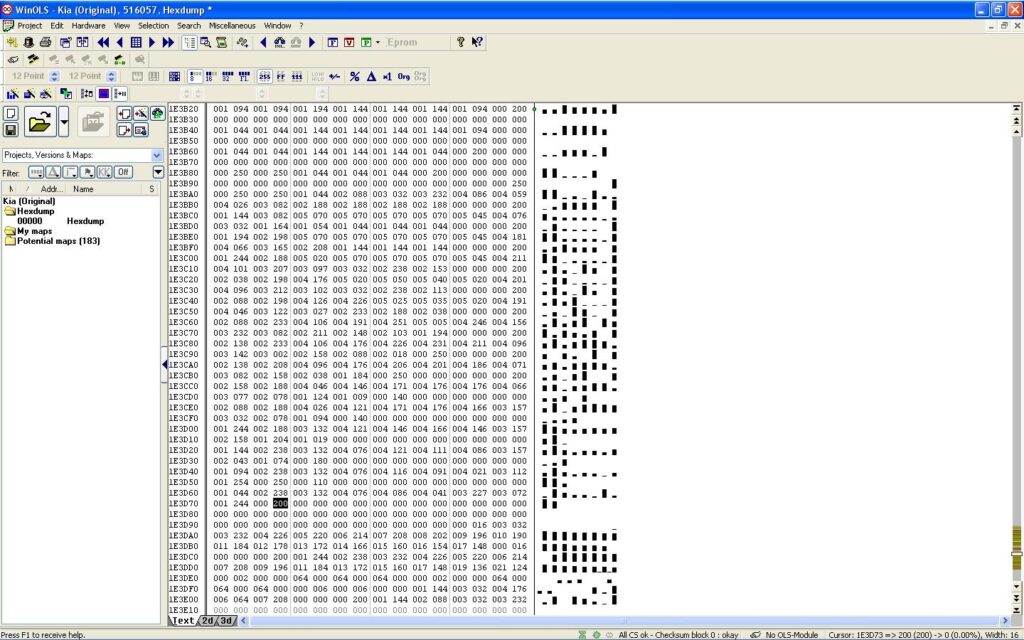Click the export page icon with right arrow
Screen dimensions: 1024x640
124,130
